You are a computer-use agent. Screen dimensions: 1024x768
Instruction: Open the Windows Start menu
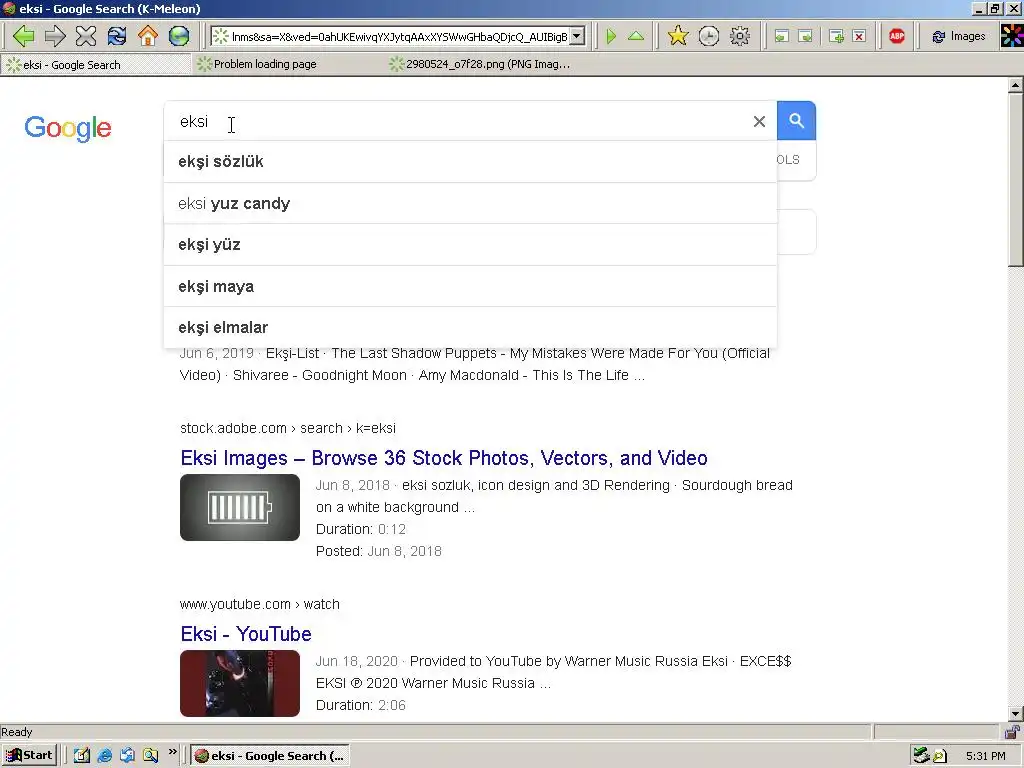pos(29,756)
